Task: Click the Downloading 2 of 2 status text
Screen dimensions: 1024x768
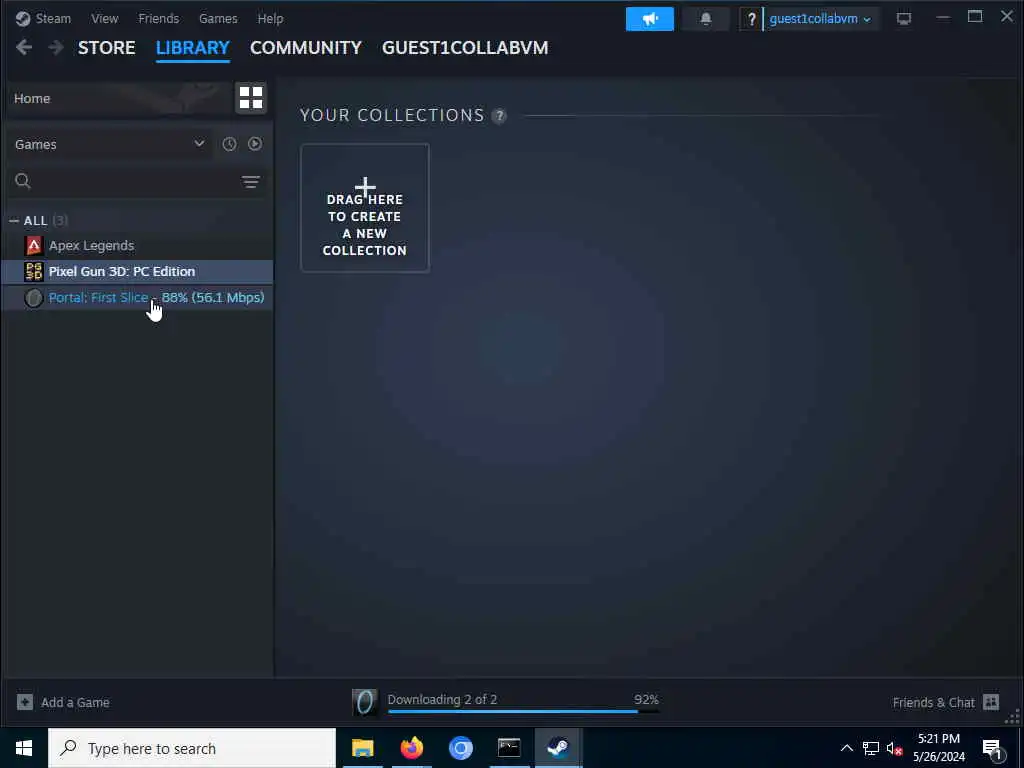Action: tap(442, 699)
